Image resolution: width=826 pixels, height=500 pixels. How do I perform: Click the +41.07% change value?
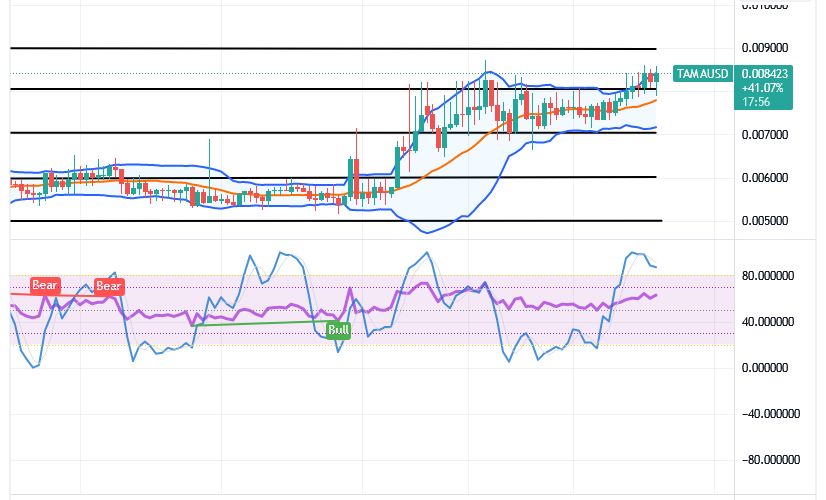click(x=762, y=88)
